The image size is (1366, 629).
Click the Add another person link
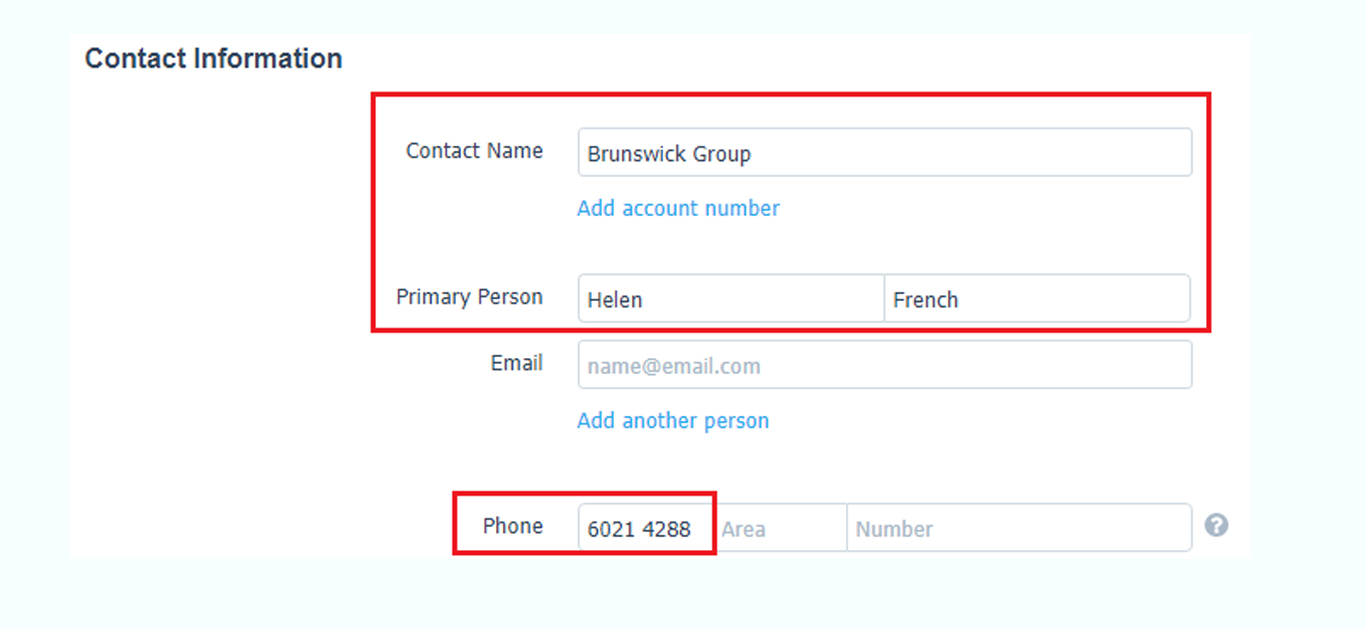673,421
